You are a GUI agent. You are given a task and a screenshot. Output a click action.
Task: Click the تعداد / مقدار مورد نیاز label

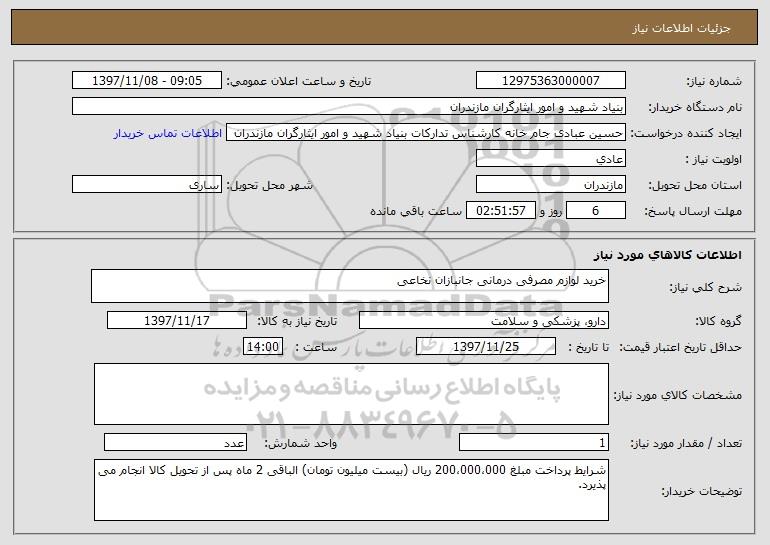coord(686,443)
